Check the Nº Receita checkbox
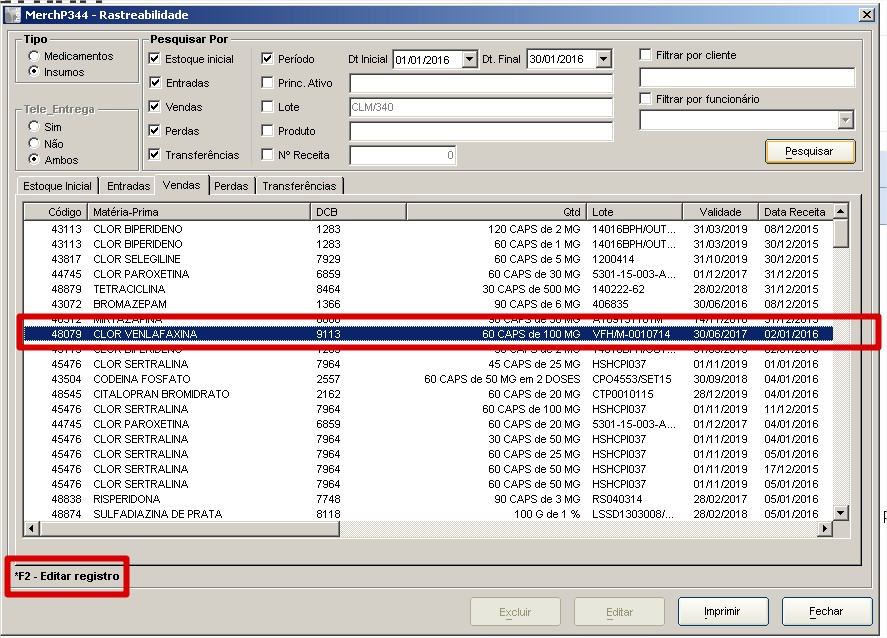This screenshot has height=638, width=887. (x=267, y=154)
